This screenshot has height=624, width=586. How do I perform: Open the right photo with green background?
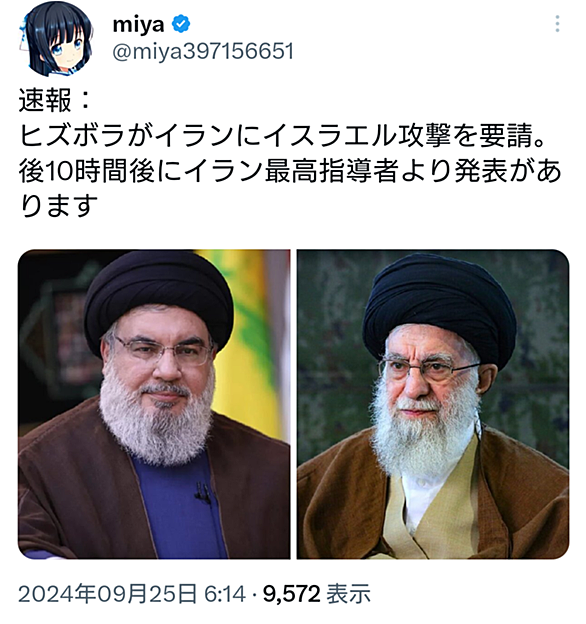(433, 404)
